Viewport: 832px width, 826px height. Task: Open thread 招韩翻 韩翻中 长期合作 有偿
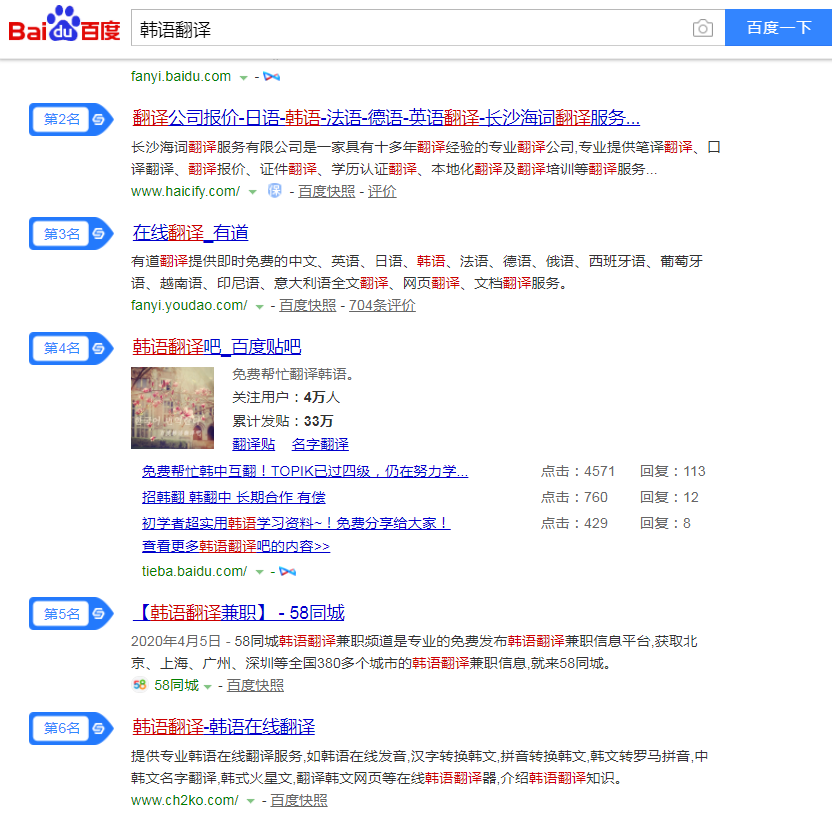(x=233, y=497)
